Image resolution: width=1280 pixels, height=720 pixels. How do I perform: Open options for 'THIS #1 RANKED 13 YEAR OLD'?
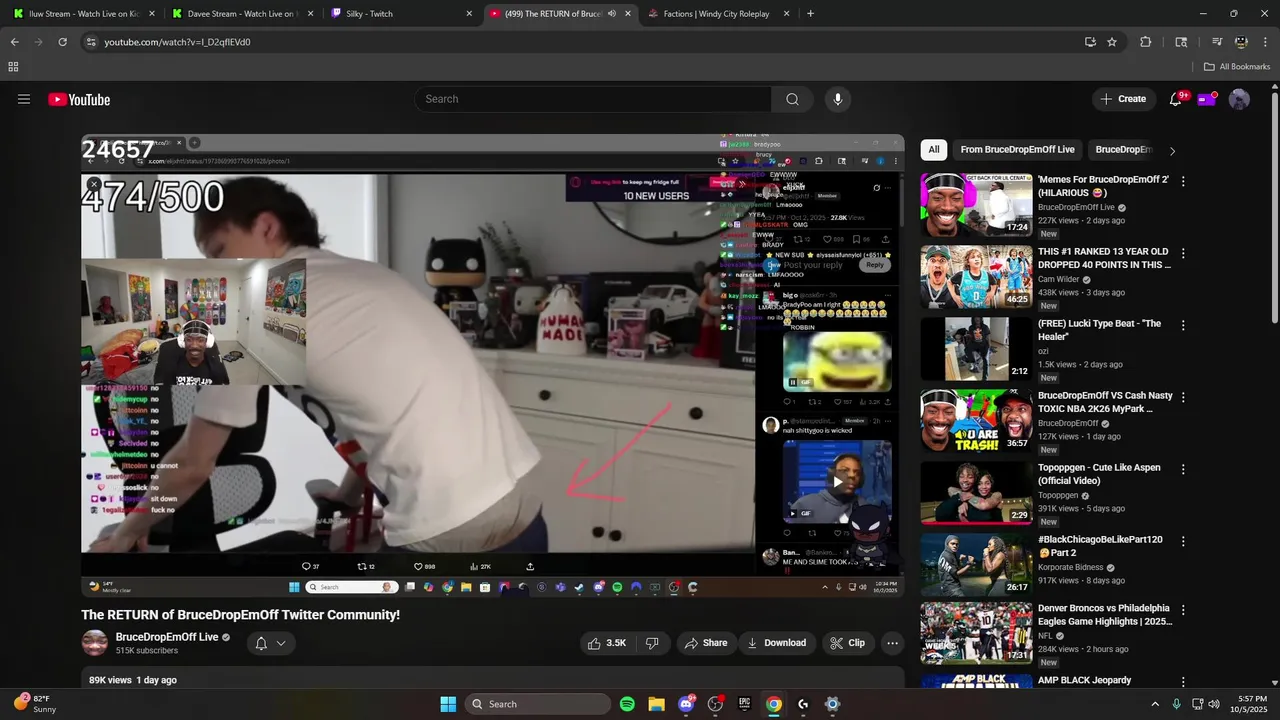[1183, 254]
